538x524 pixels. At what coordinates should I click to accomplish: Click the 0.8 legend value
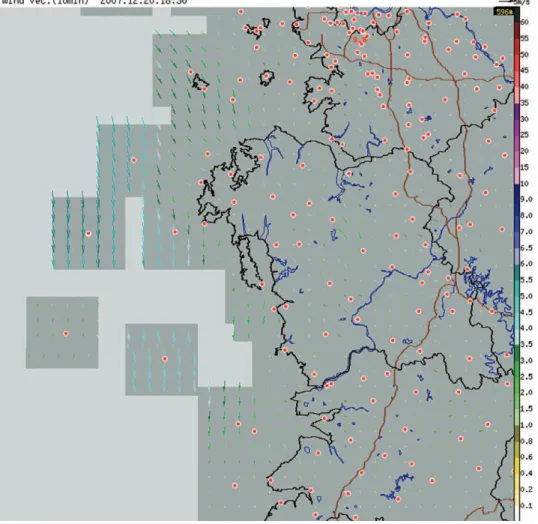point(526,441)
